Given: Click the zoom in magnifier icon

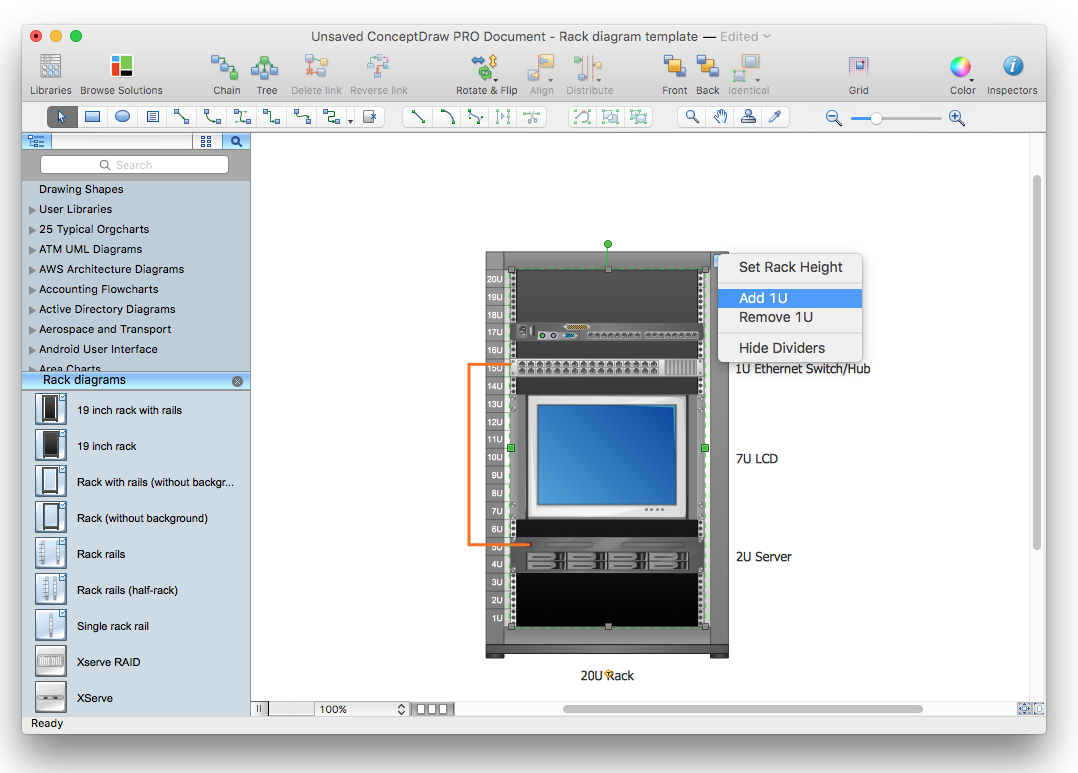Looking at the screenshot, I should (956, 118).
